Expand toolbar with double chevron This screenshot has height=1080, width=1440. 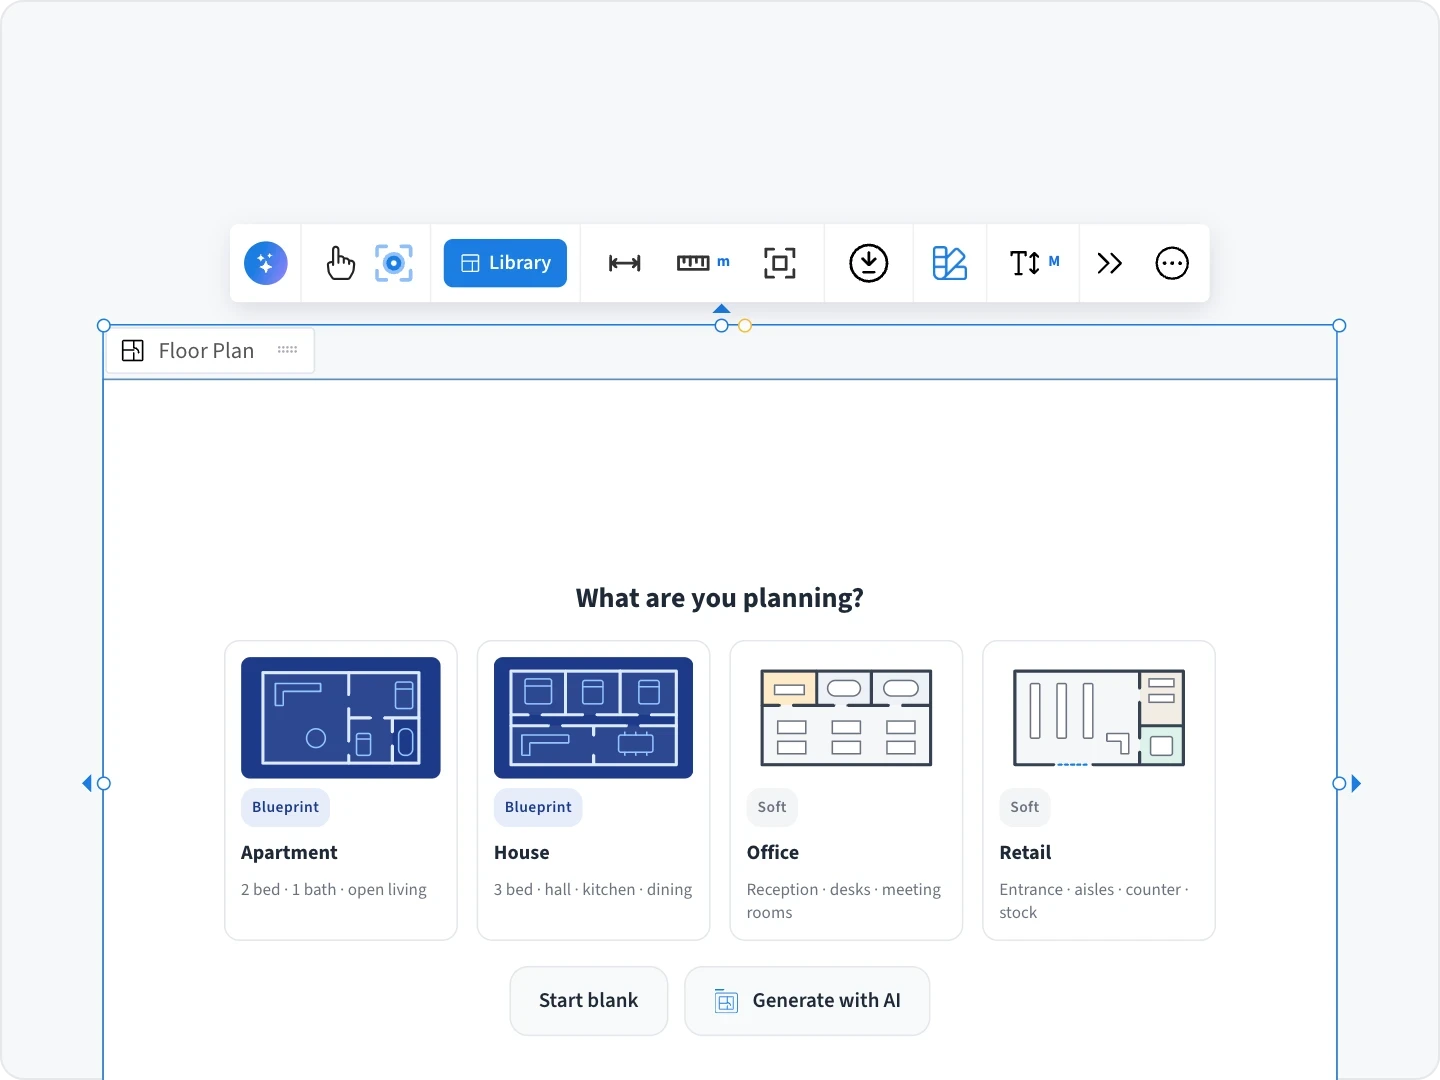pos(1110,263)
